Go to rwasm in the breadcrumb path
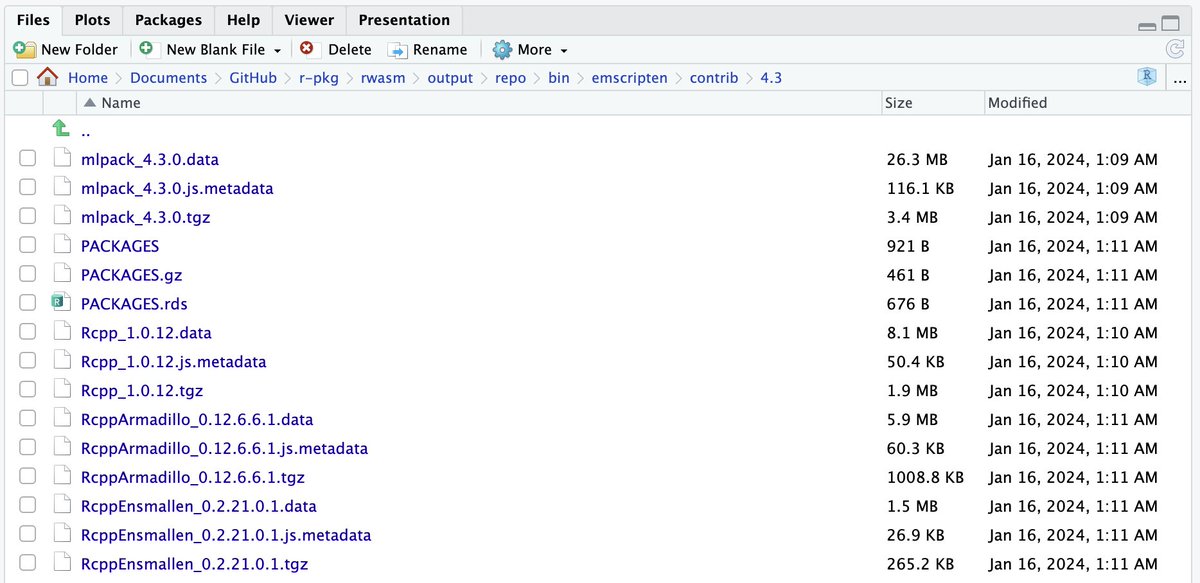 383,78
